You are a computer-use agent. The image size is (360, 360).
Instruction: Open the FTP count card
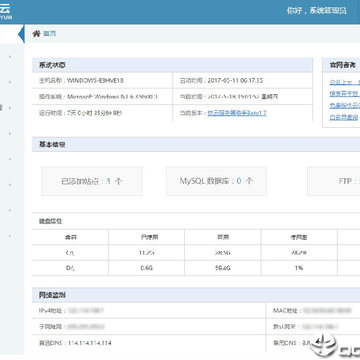click(x=334, y=181)
